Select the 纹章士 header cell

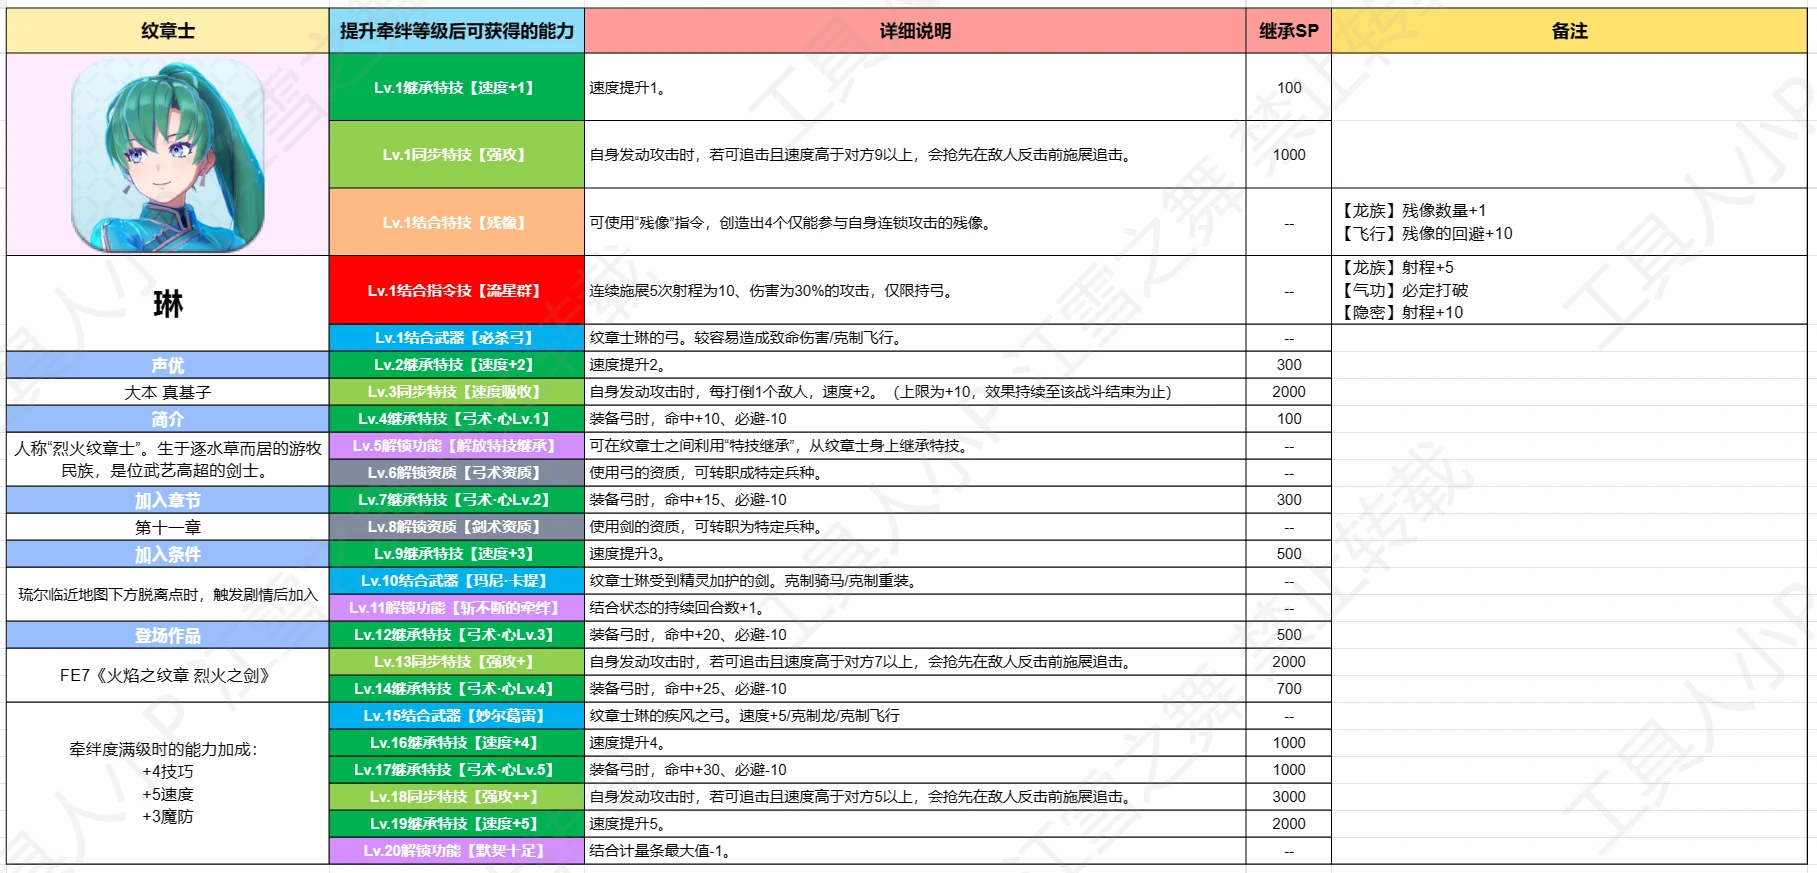(168, 31)
